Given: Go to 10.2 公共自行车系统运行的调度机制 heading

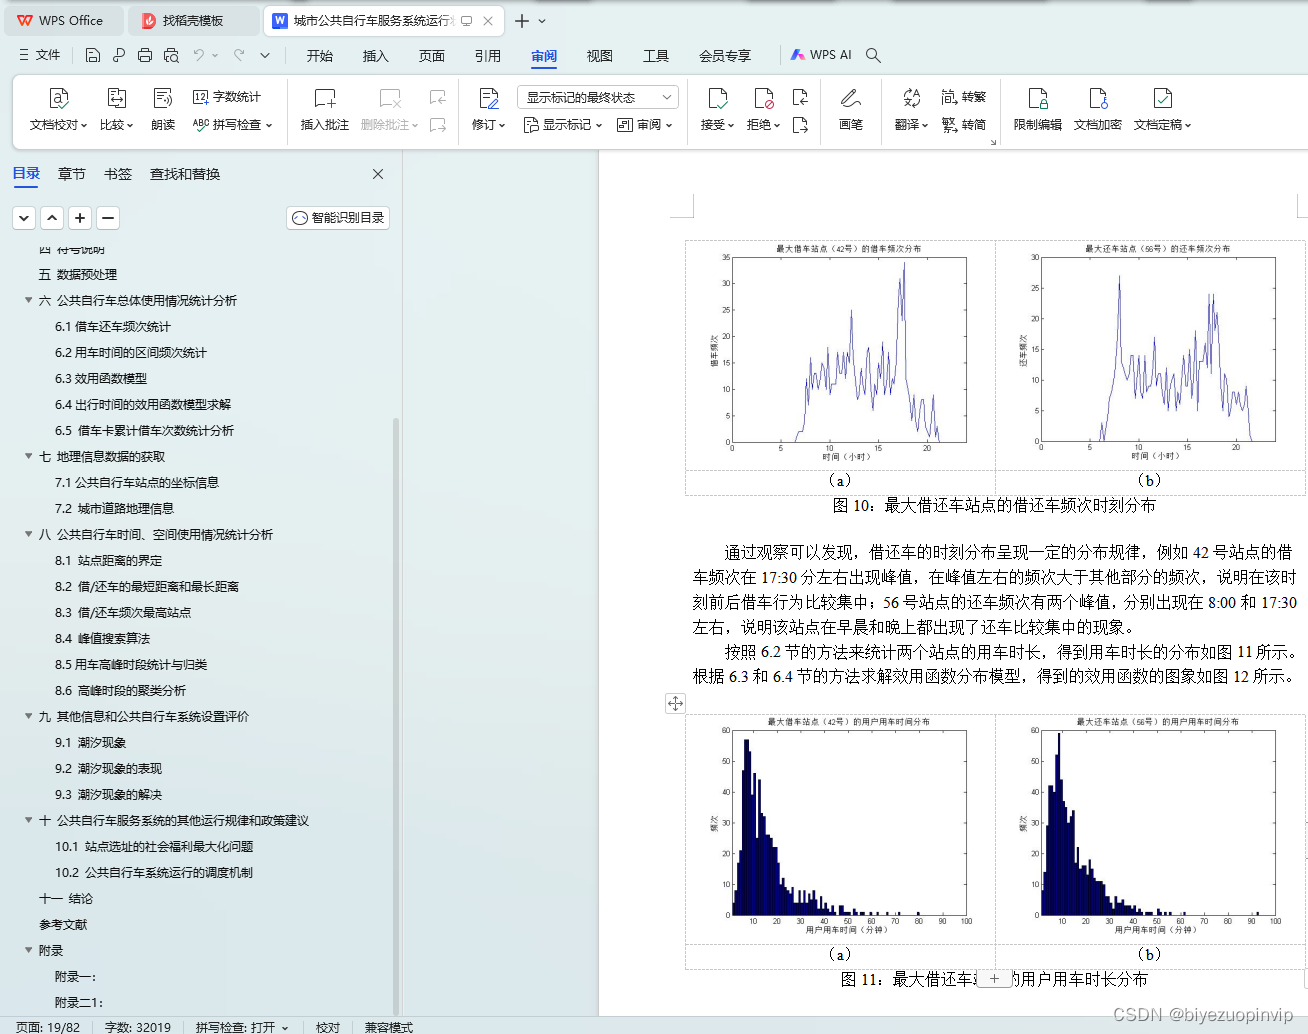Looking at the screenshot, I should pyautogui.click(x=154, y=872).
